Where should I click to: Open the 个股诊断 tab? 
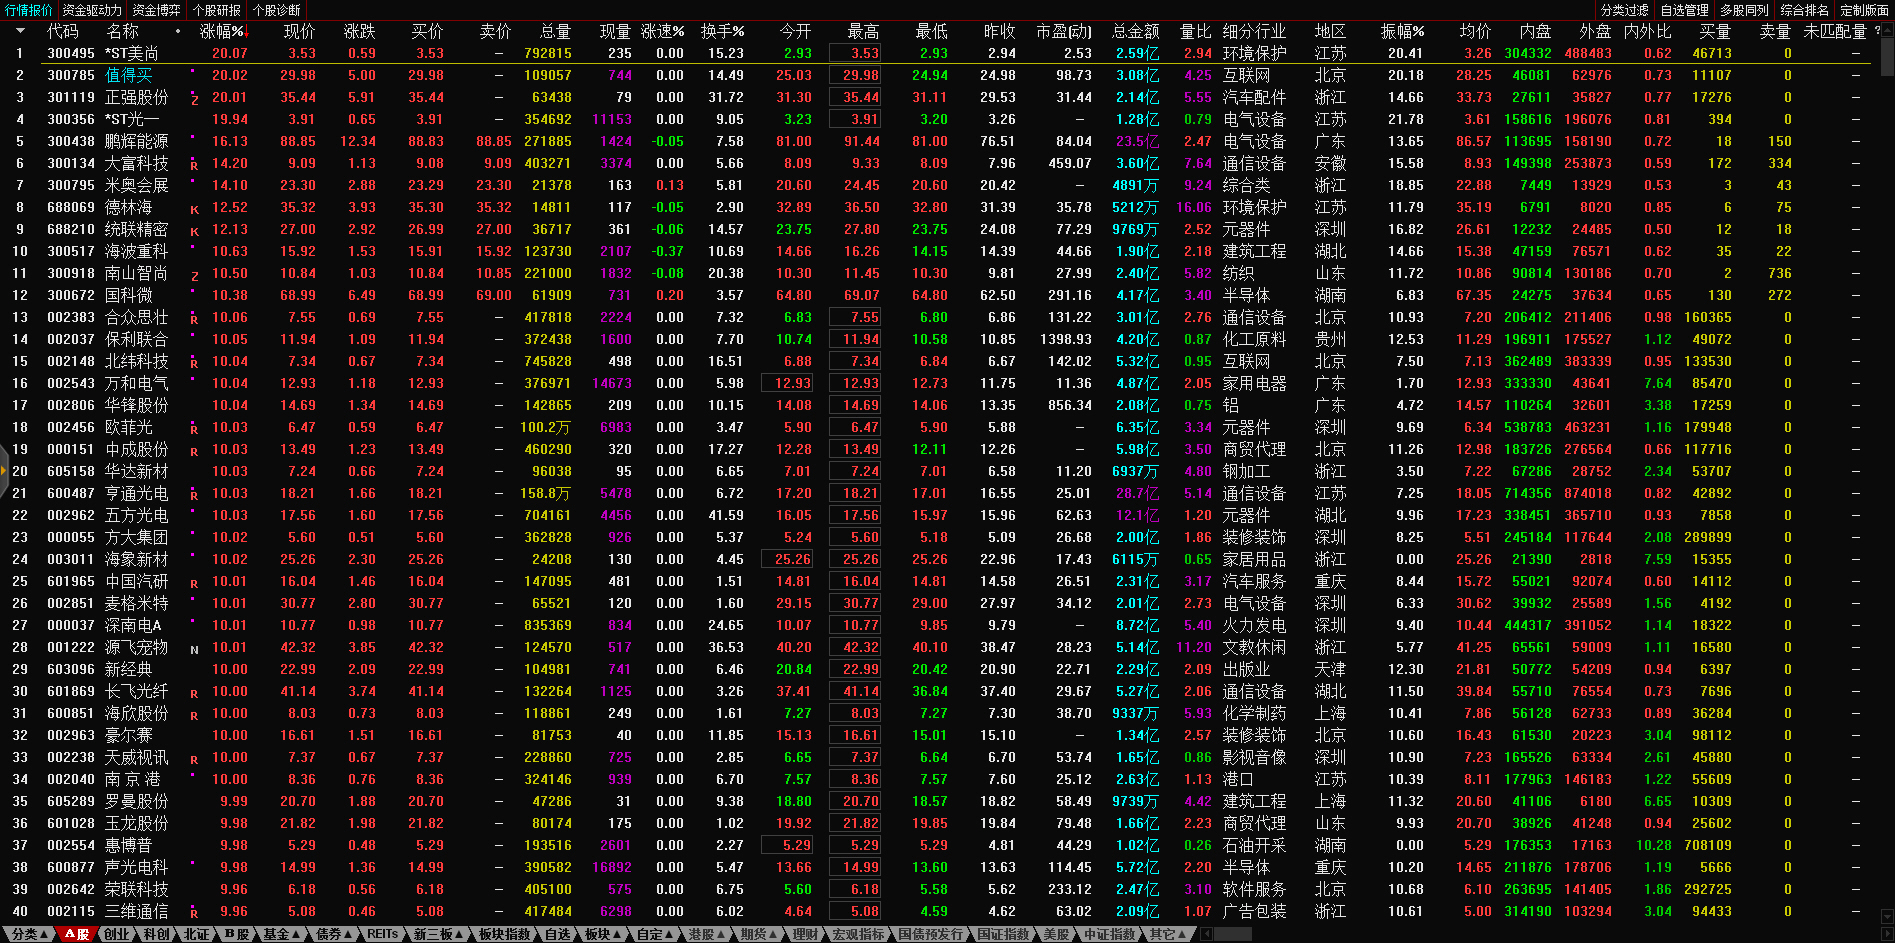276,10
